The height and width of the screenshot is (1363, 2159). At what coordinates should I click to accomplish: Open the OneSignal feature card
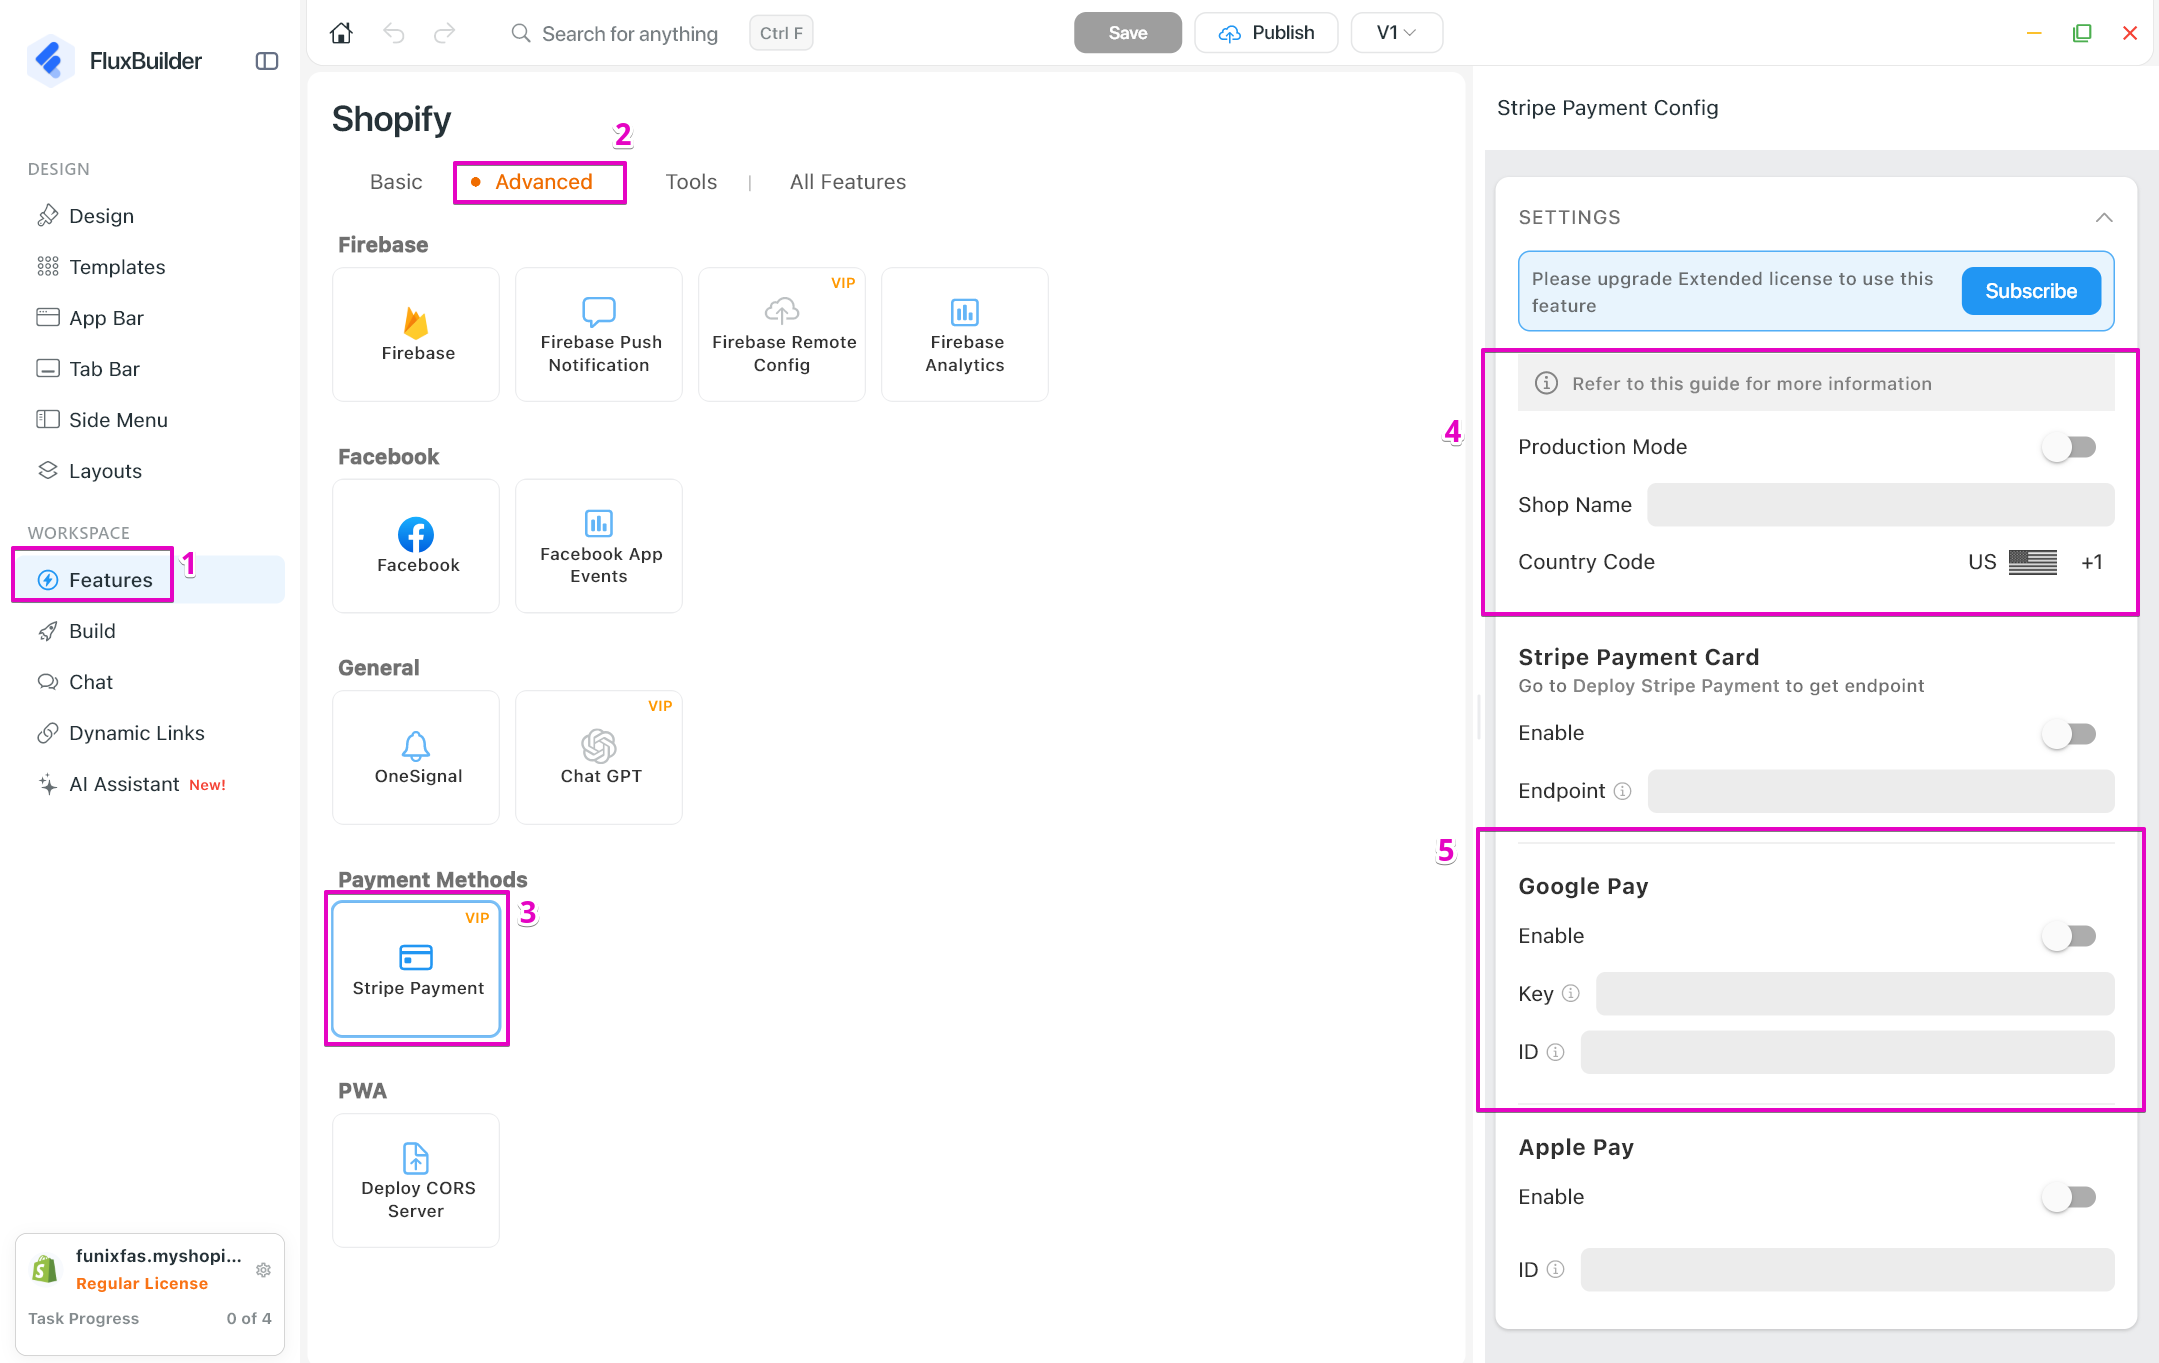tap(416, 757)
